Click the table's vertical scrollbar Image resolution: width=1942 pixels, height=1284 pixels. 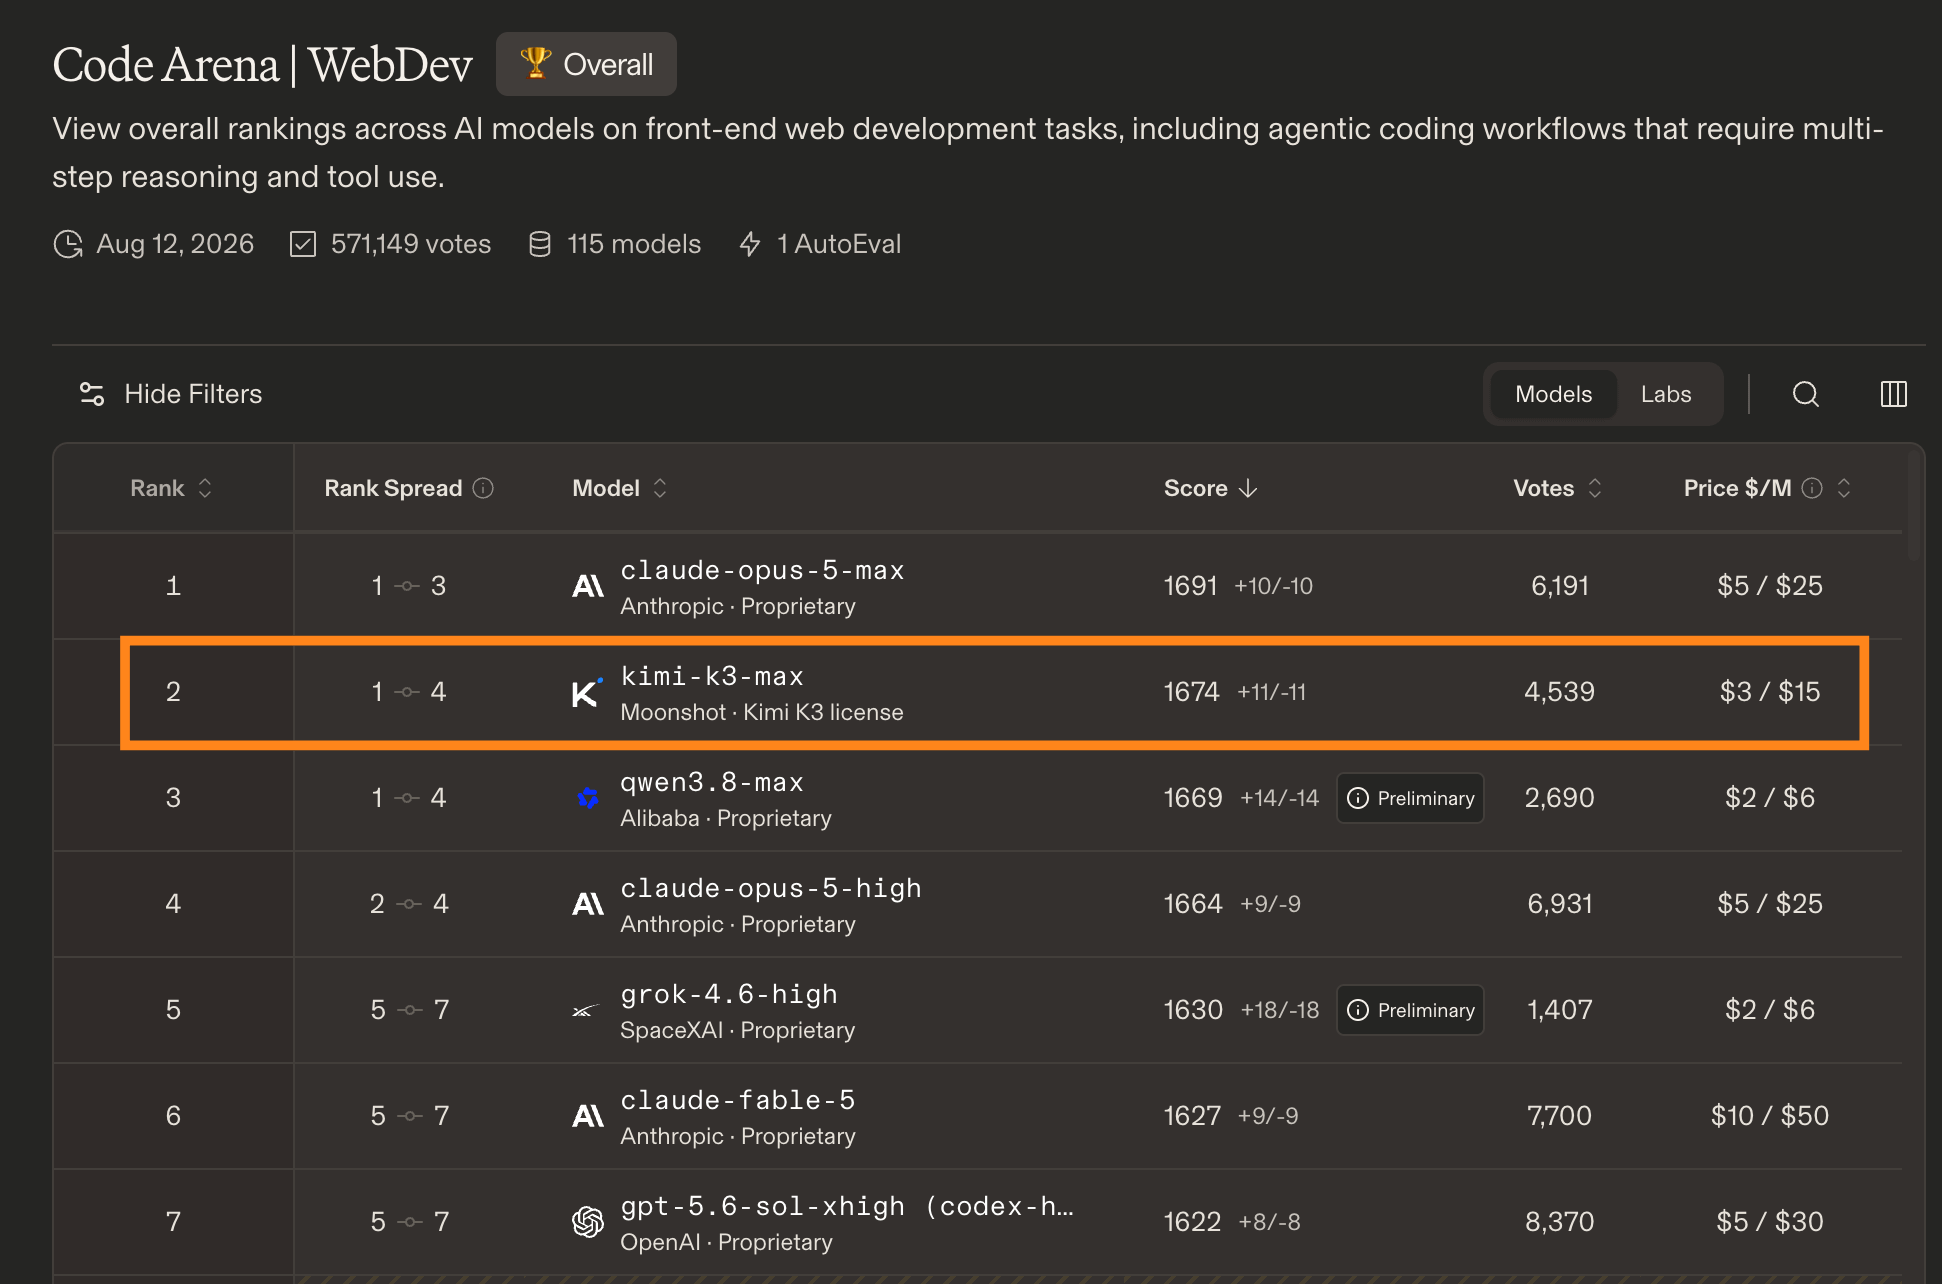click(x=1915, y=505)
